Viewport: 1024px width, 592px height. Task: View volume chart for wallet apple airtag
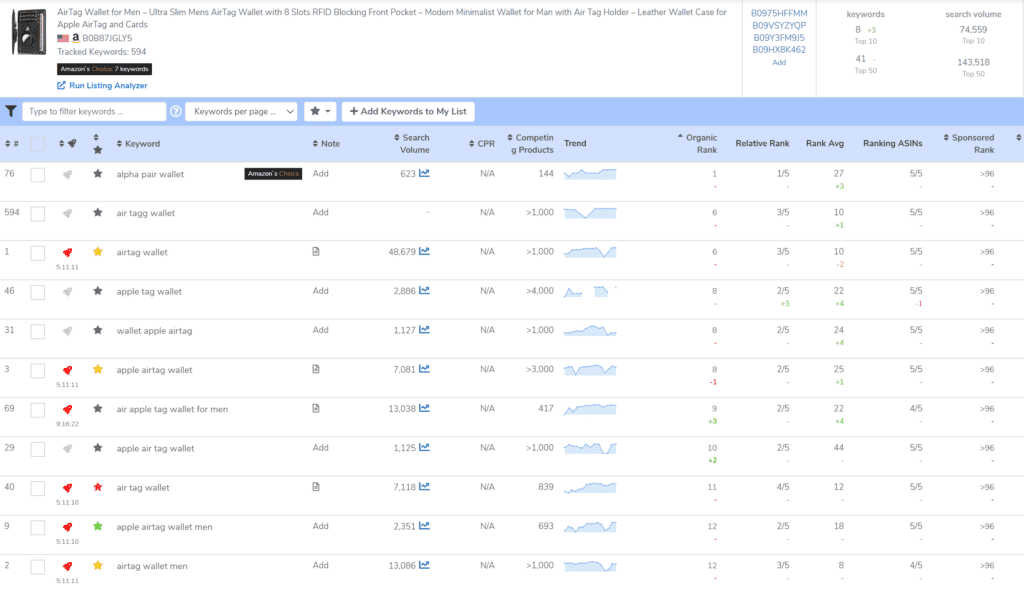point(424,330)
